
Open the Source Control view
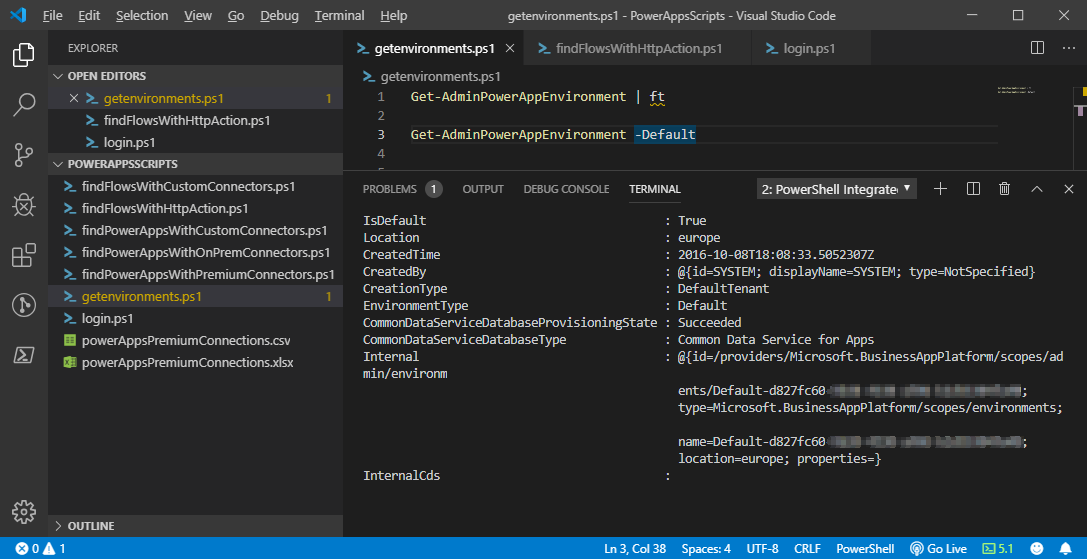tap(24, 154)
